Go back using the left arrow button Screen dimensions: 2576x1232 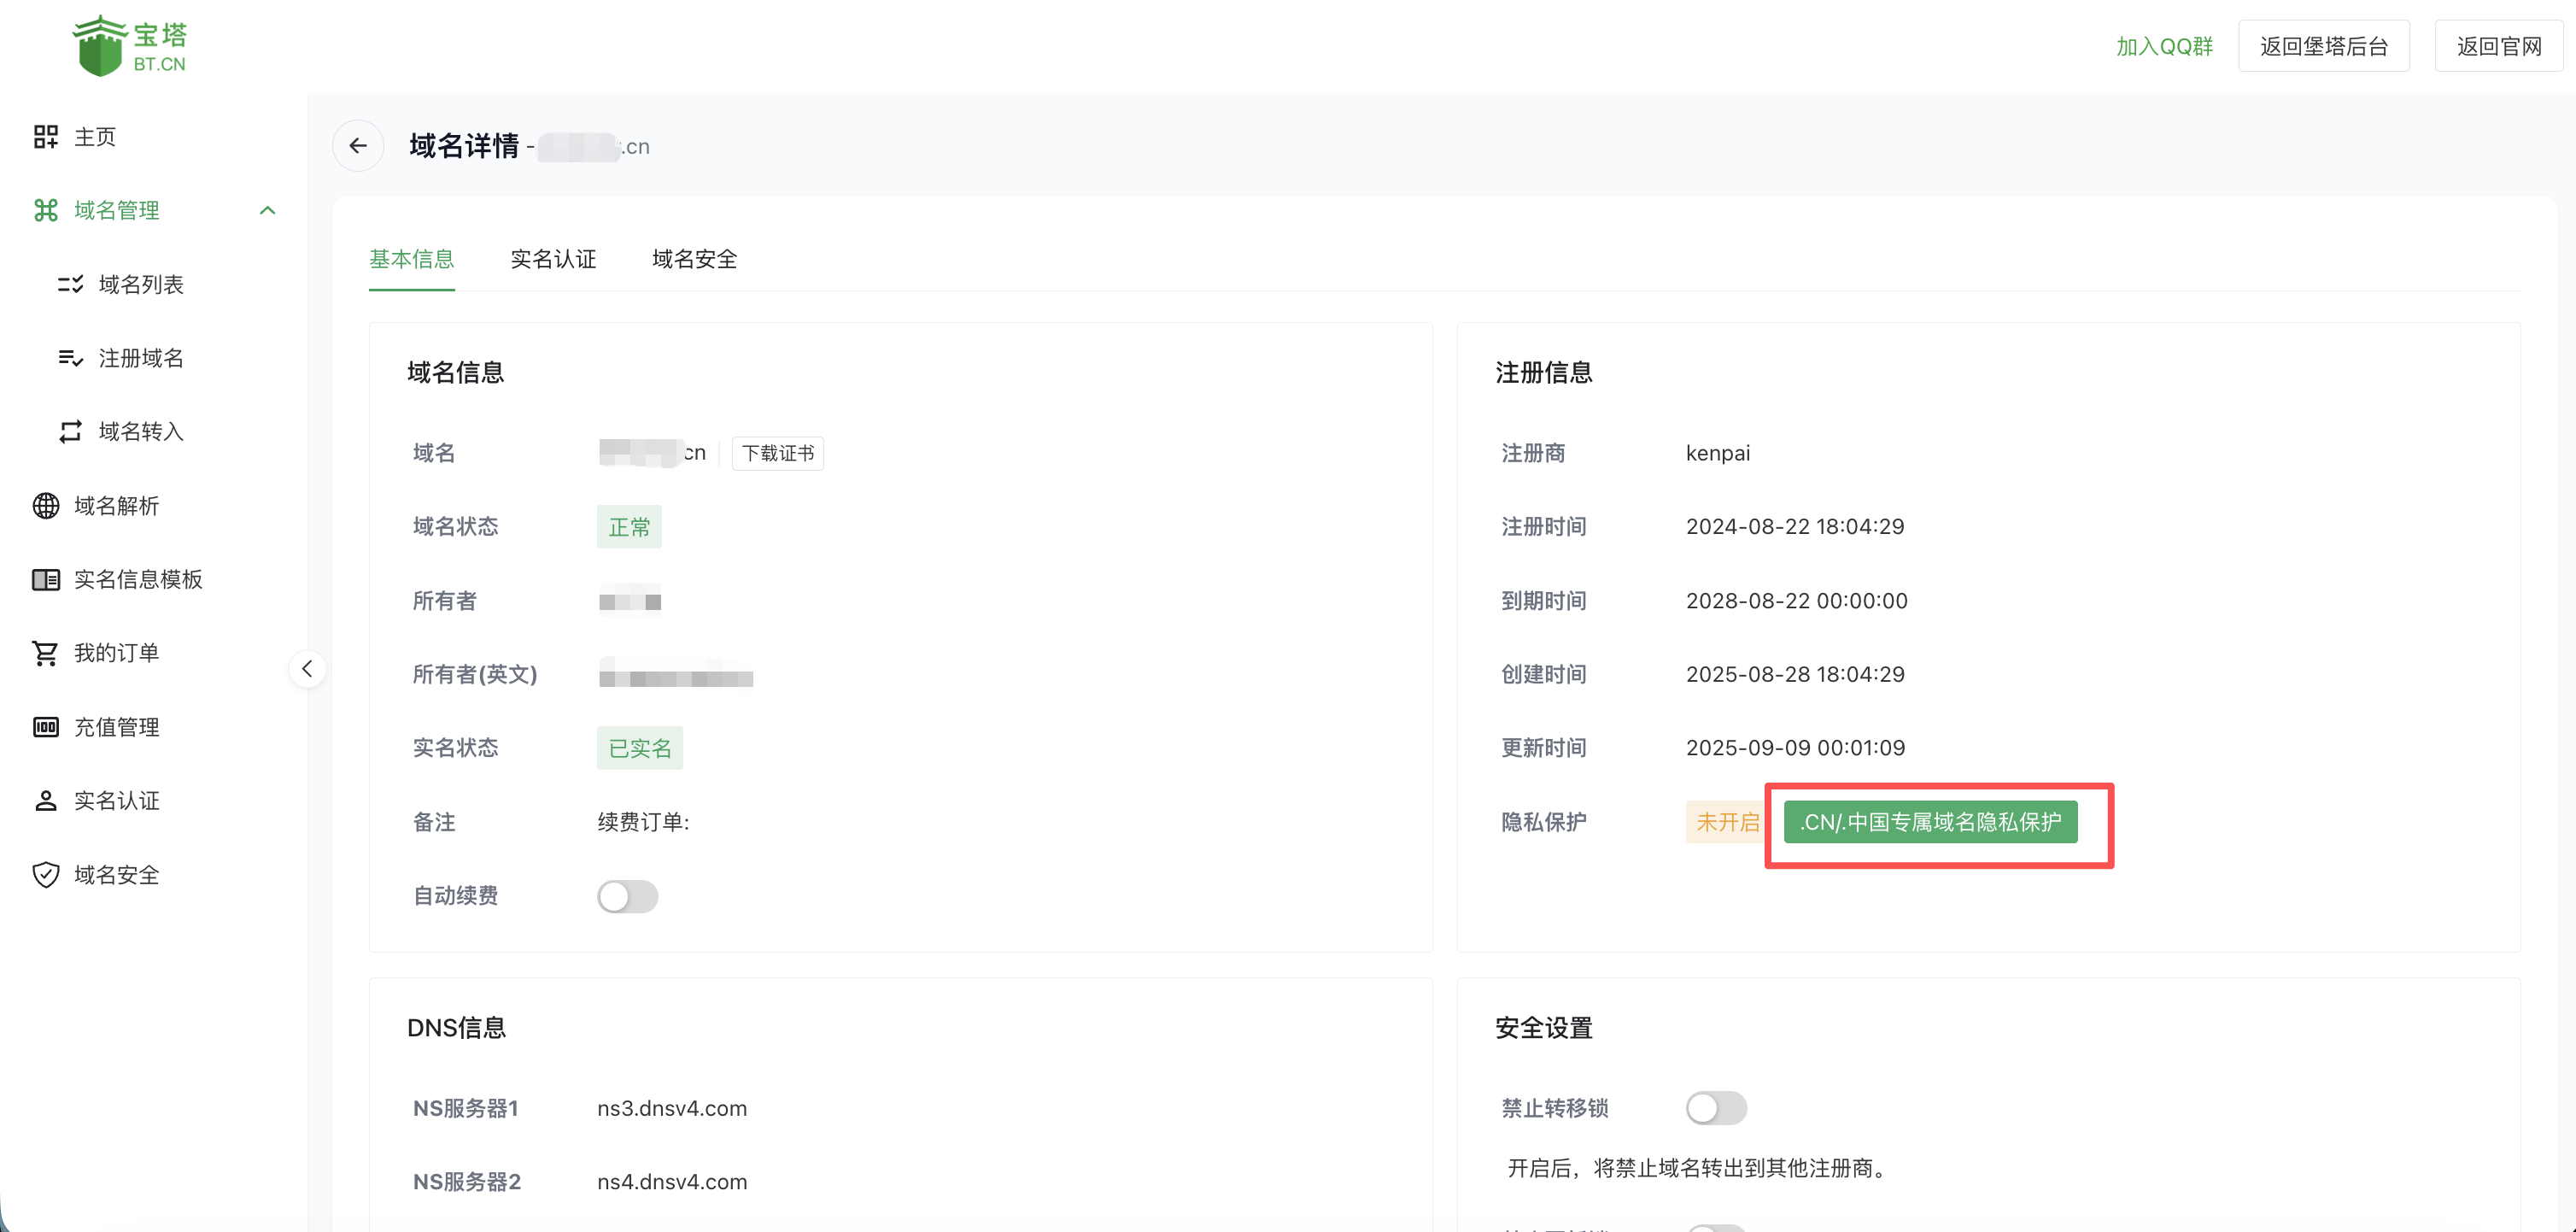[357, 145]
